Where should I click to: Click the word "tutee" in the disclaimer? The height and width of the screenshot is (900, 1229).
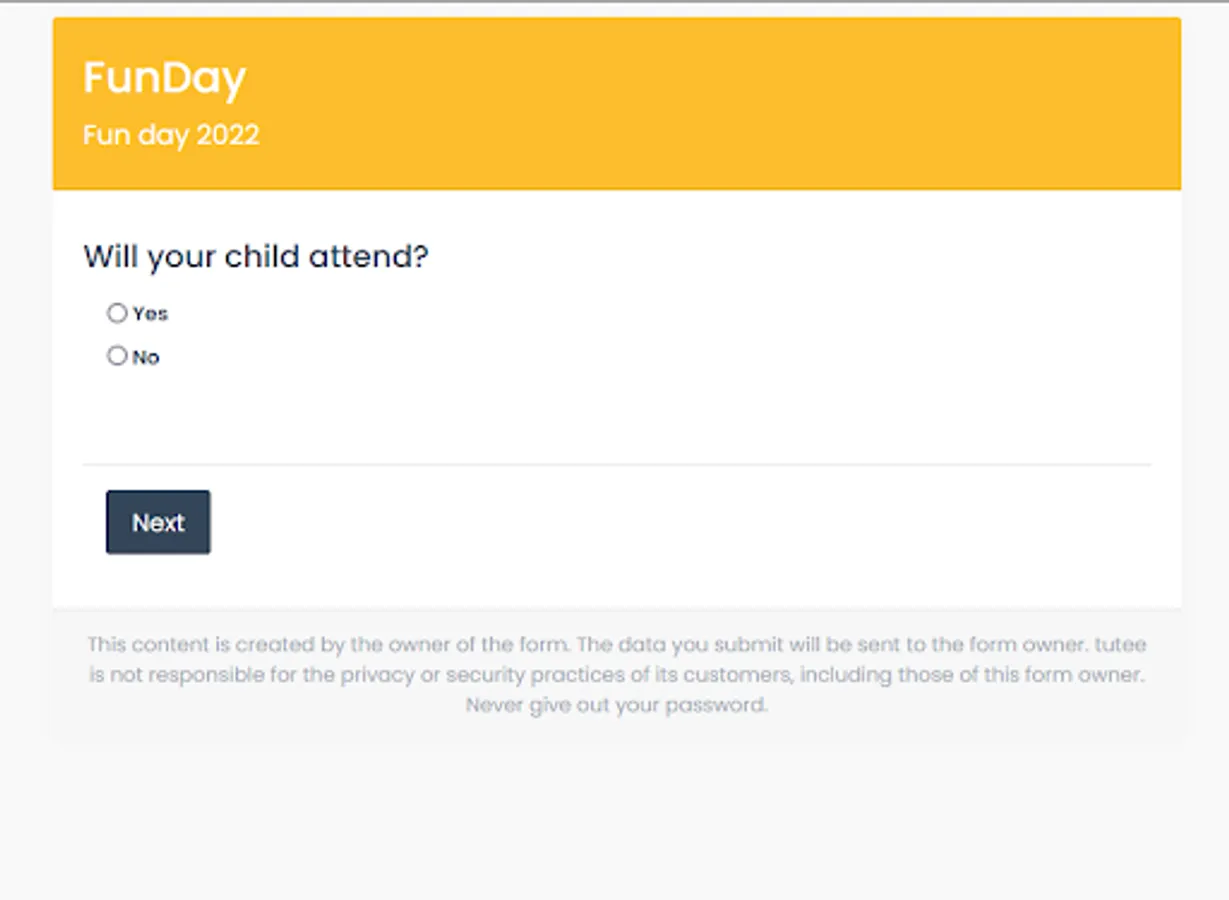click(x=1119, y=645)
